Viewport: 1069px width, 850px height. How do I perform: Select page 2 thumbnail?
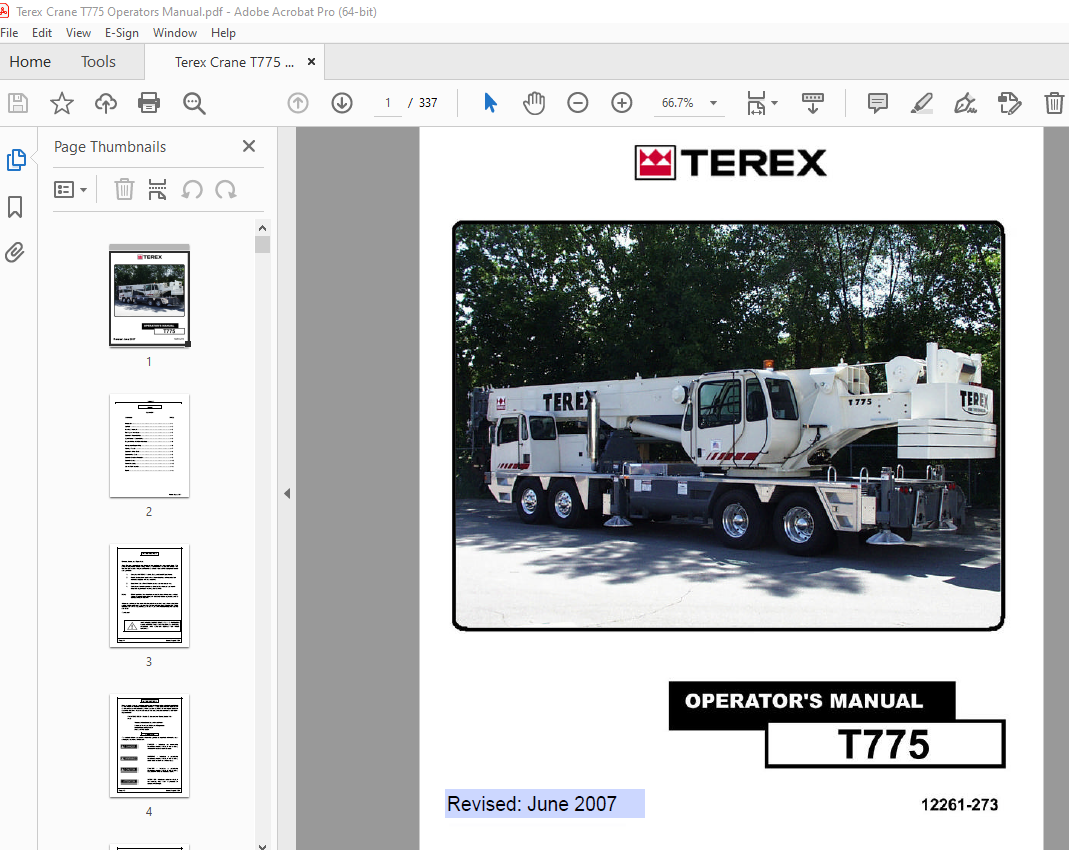(x=149, y=446)
